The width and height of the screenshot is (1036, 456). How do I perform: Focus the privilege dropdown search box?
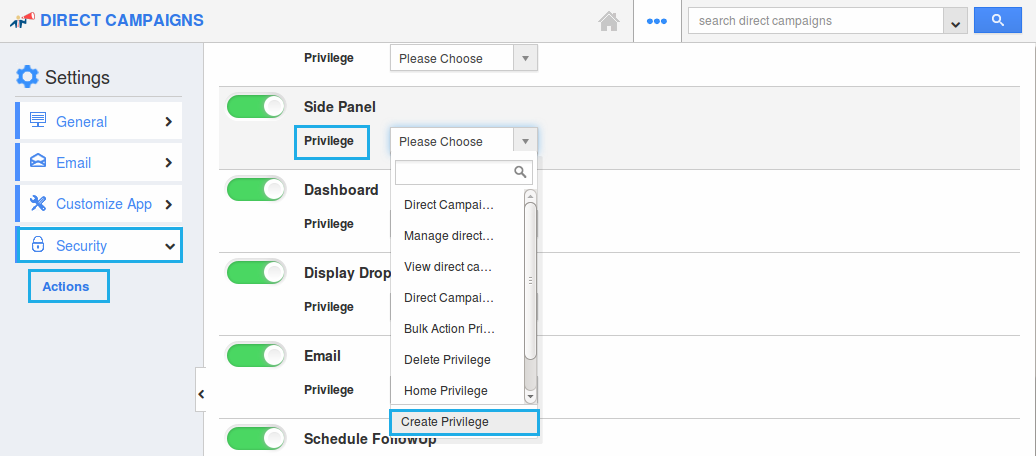point(464,172)
